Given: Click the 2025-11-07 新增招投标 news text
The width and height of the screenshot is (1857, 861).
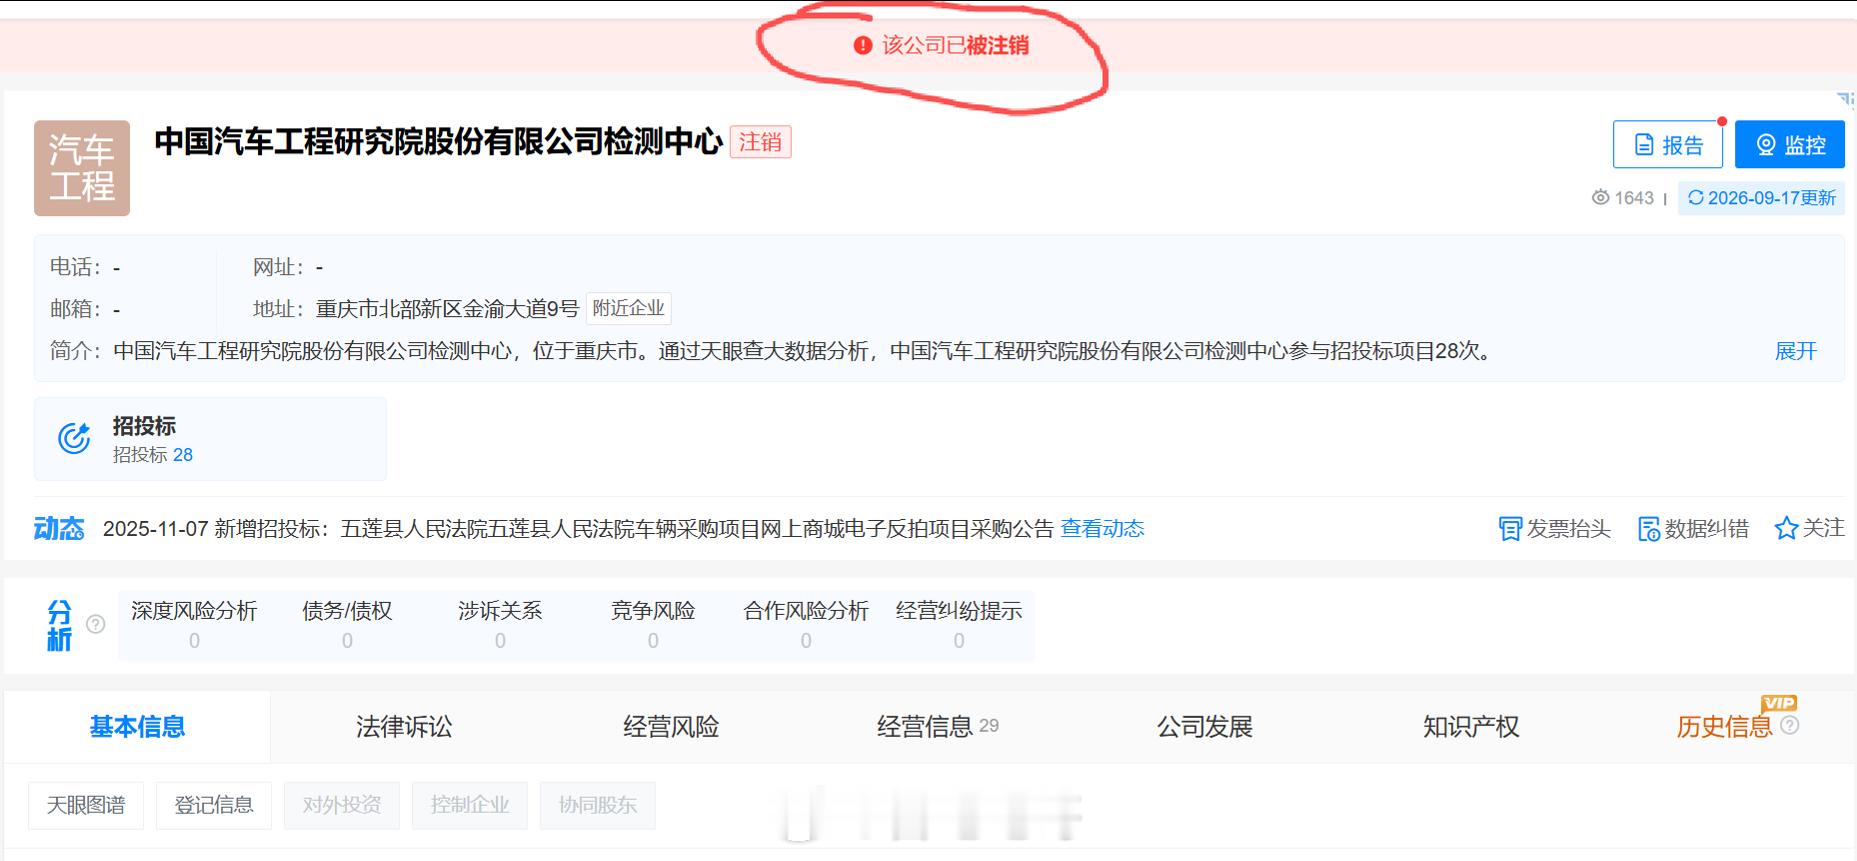Looking at the screenshot, I should coord(578,529).
